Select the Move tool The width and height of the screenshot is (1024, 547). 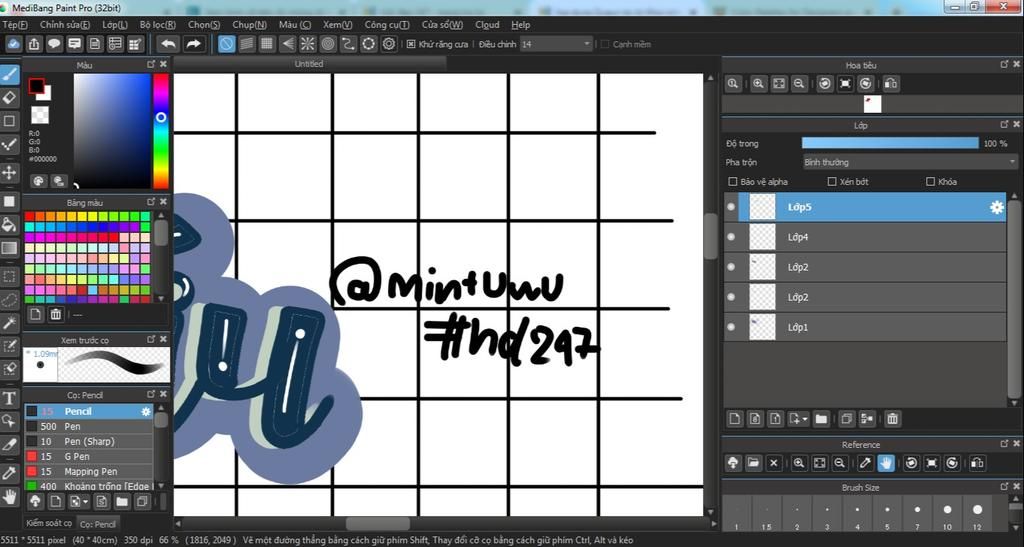click(9, 172)
